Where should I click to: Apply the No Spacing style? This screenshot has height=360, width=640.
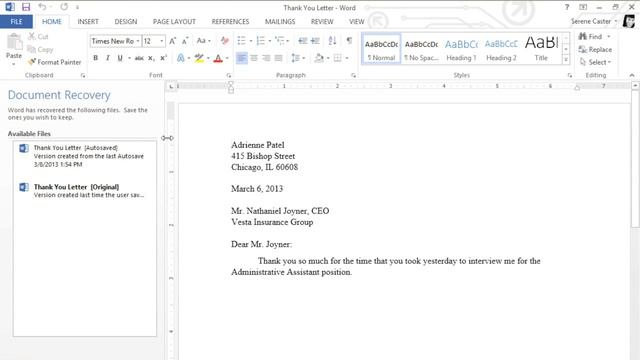tap(421, 49)
